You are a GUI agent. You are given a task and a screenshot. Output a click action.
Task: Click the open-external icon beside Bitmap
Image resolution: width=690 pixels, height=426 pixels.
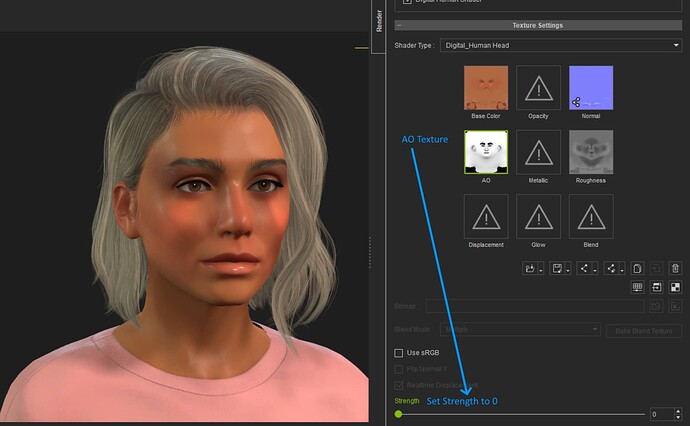(x=675, y=306)
